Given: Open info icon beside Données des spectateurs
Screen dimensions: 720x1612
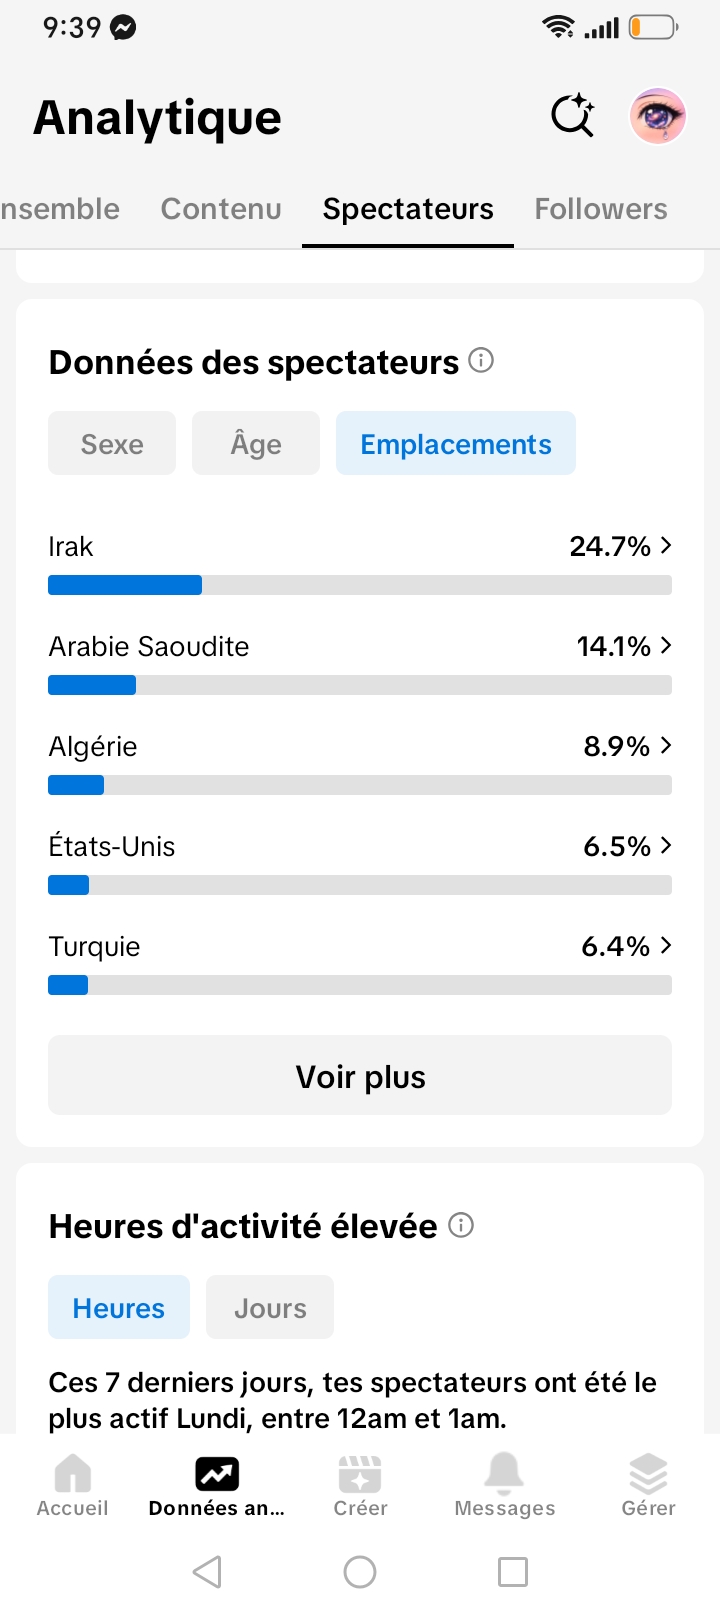Looking at the screenshot, I should (481, 360).
